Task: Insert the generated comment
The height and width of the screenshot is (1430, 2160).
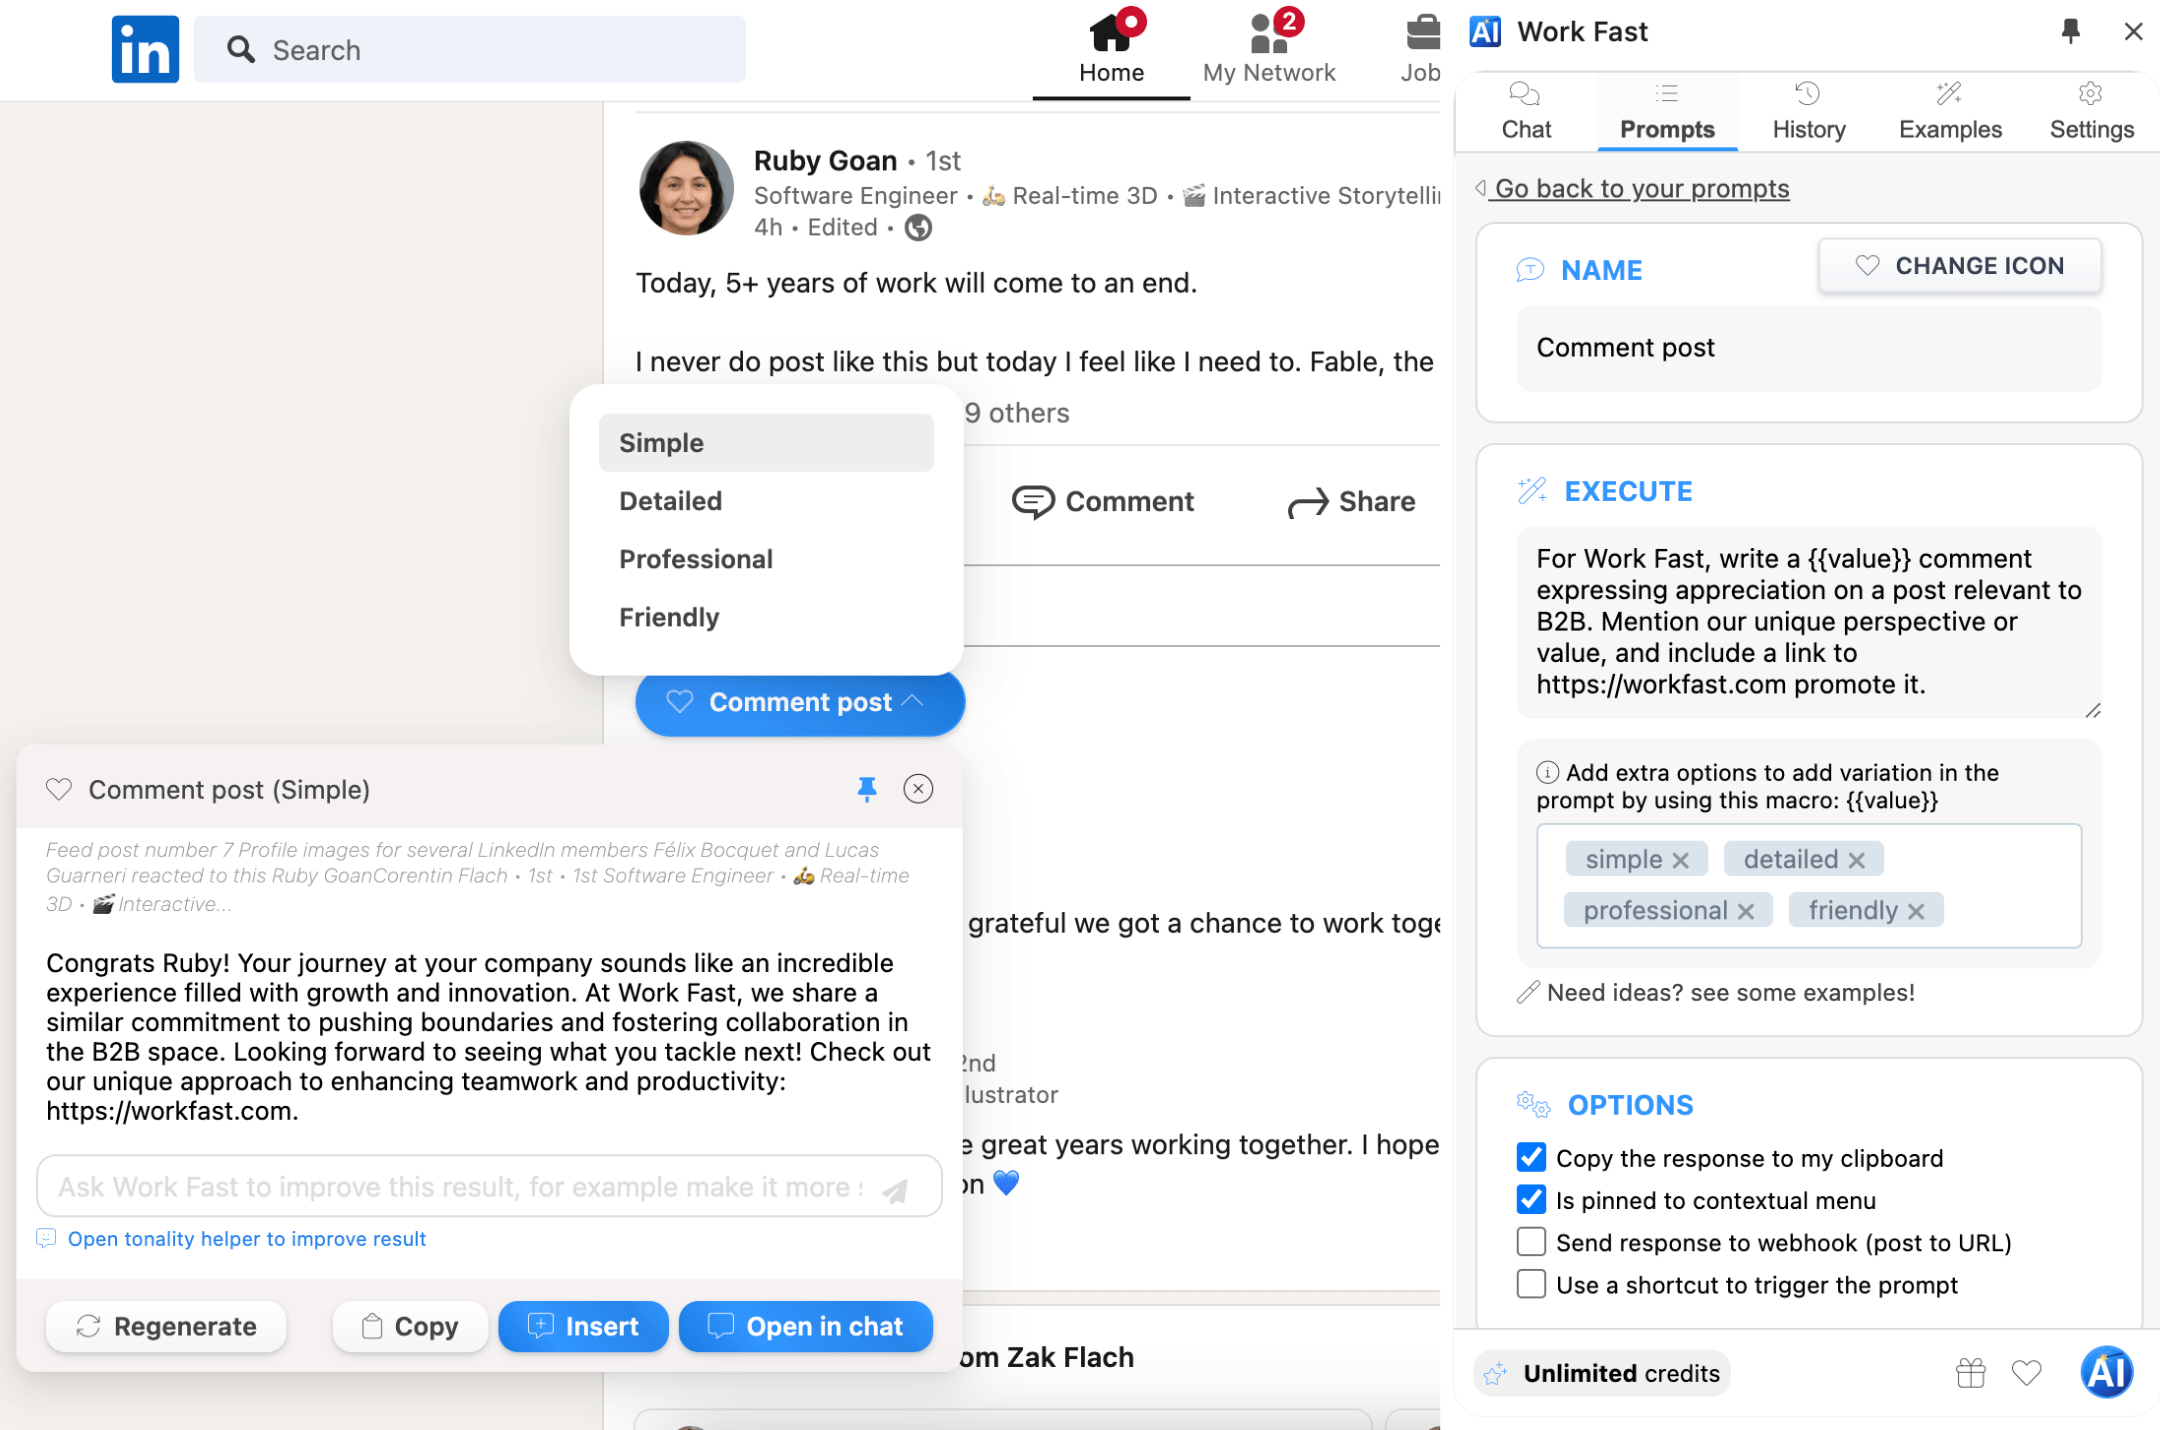Action: click(x=583, y=1327)
